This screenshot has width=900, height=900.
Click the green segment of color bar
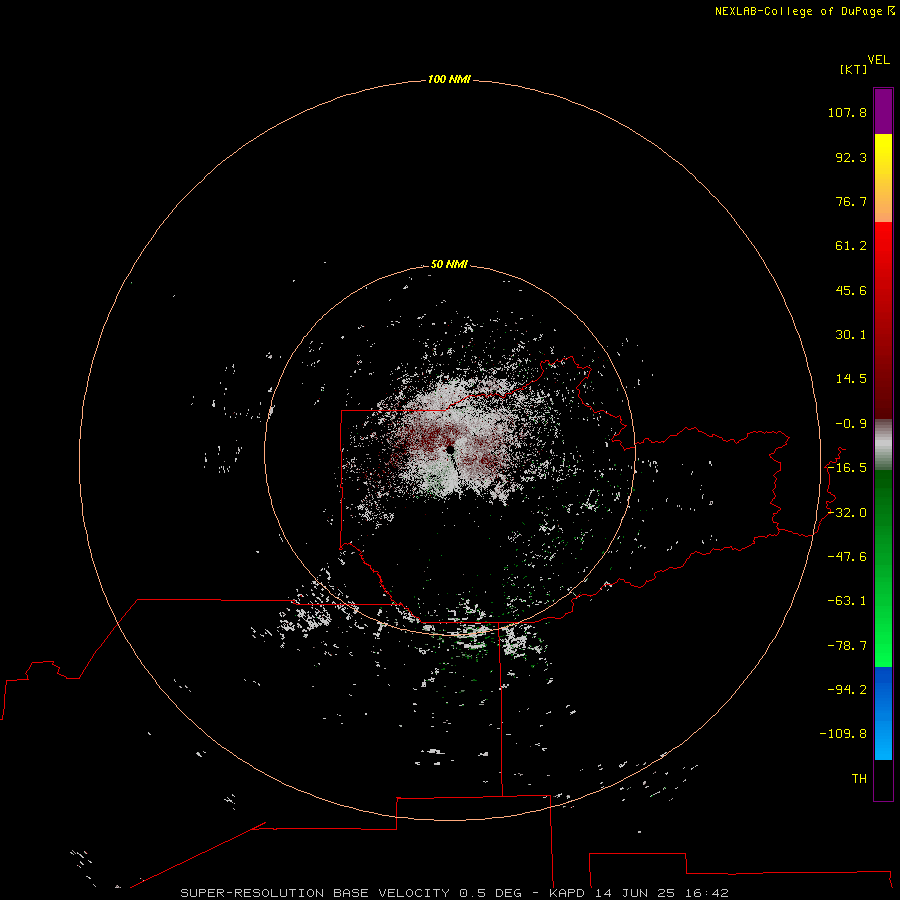tap(883, 568)
